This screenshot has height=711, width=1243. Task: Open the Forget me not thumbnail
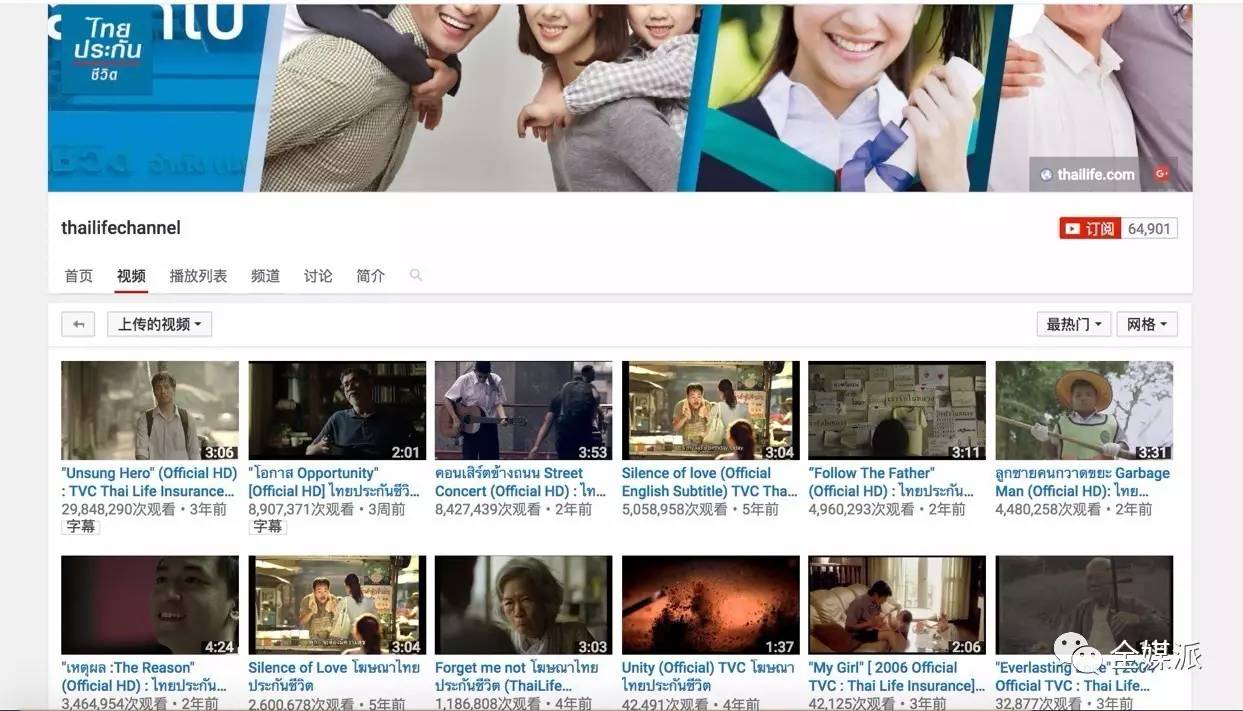(x=523, y=605)
